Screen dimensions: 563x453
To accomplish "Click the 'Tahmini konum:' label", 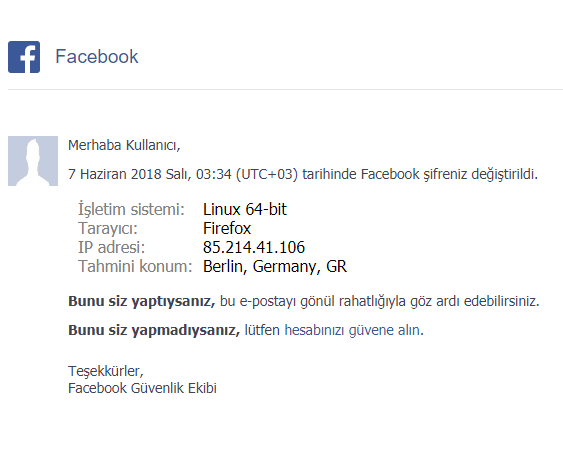I will (135, 266).
